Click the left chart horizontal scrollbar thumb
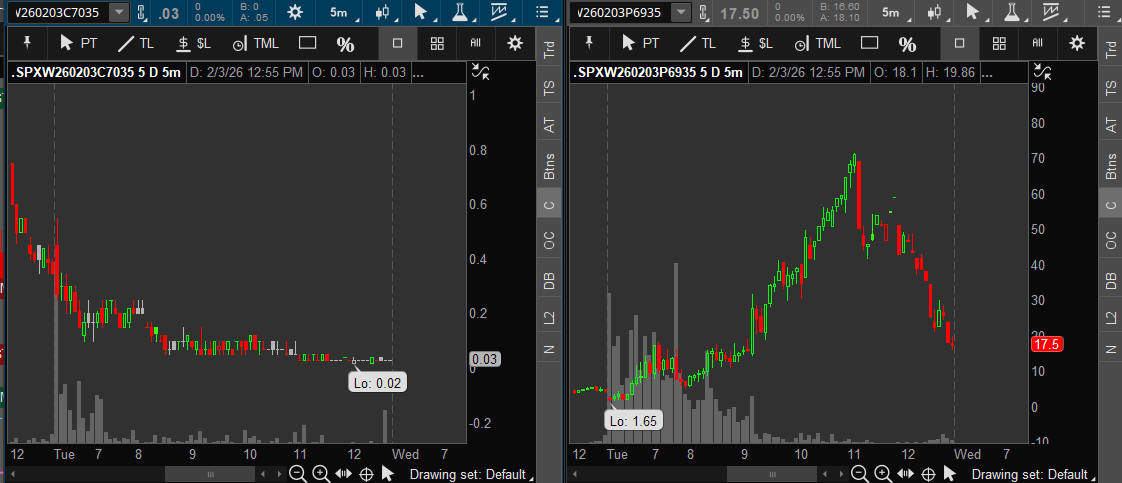The width and height of the screenshot is (1122, 483). tap(210, 474)
